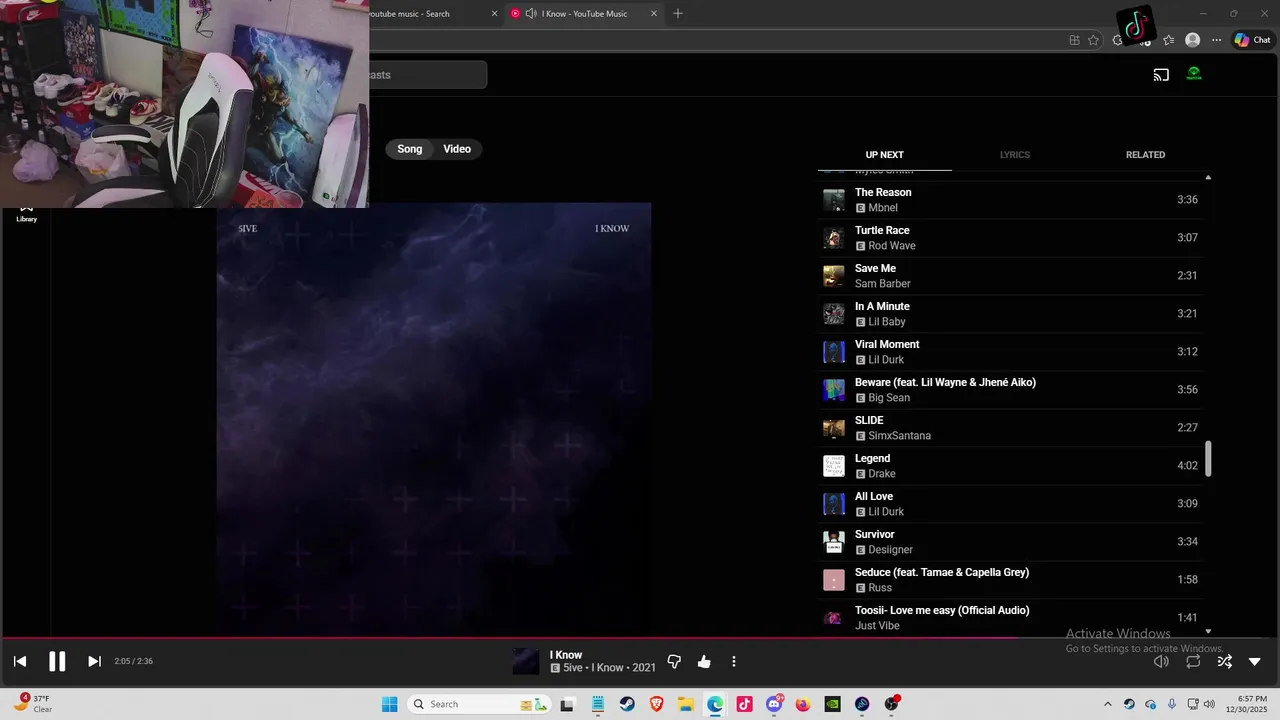1280x720 pixels.
Task: Skip to the previous track
Action: click(x=20, y=661)
